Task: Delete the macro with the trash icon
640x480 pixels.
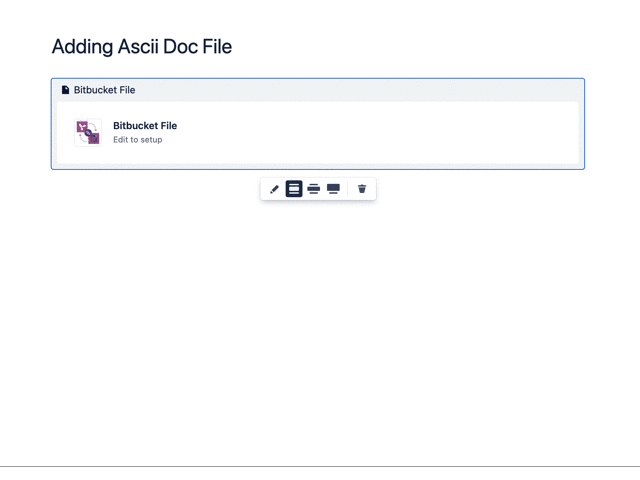Action: pyautogui.click(x=362, y=189)
